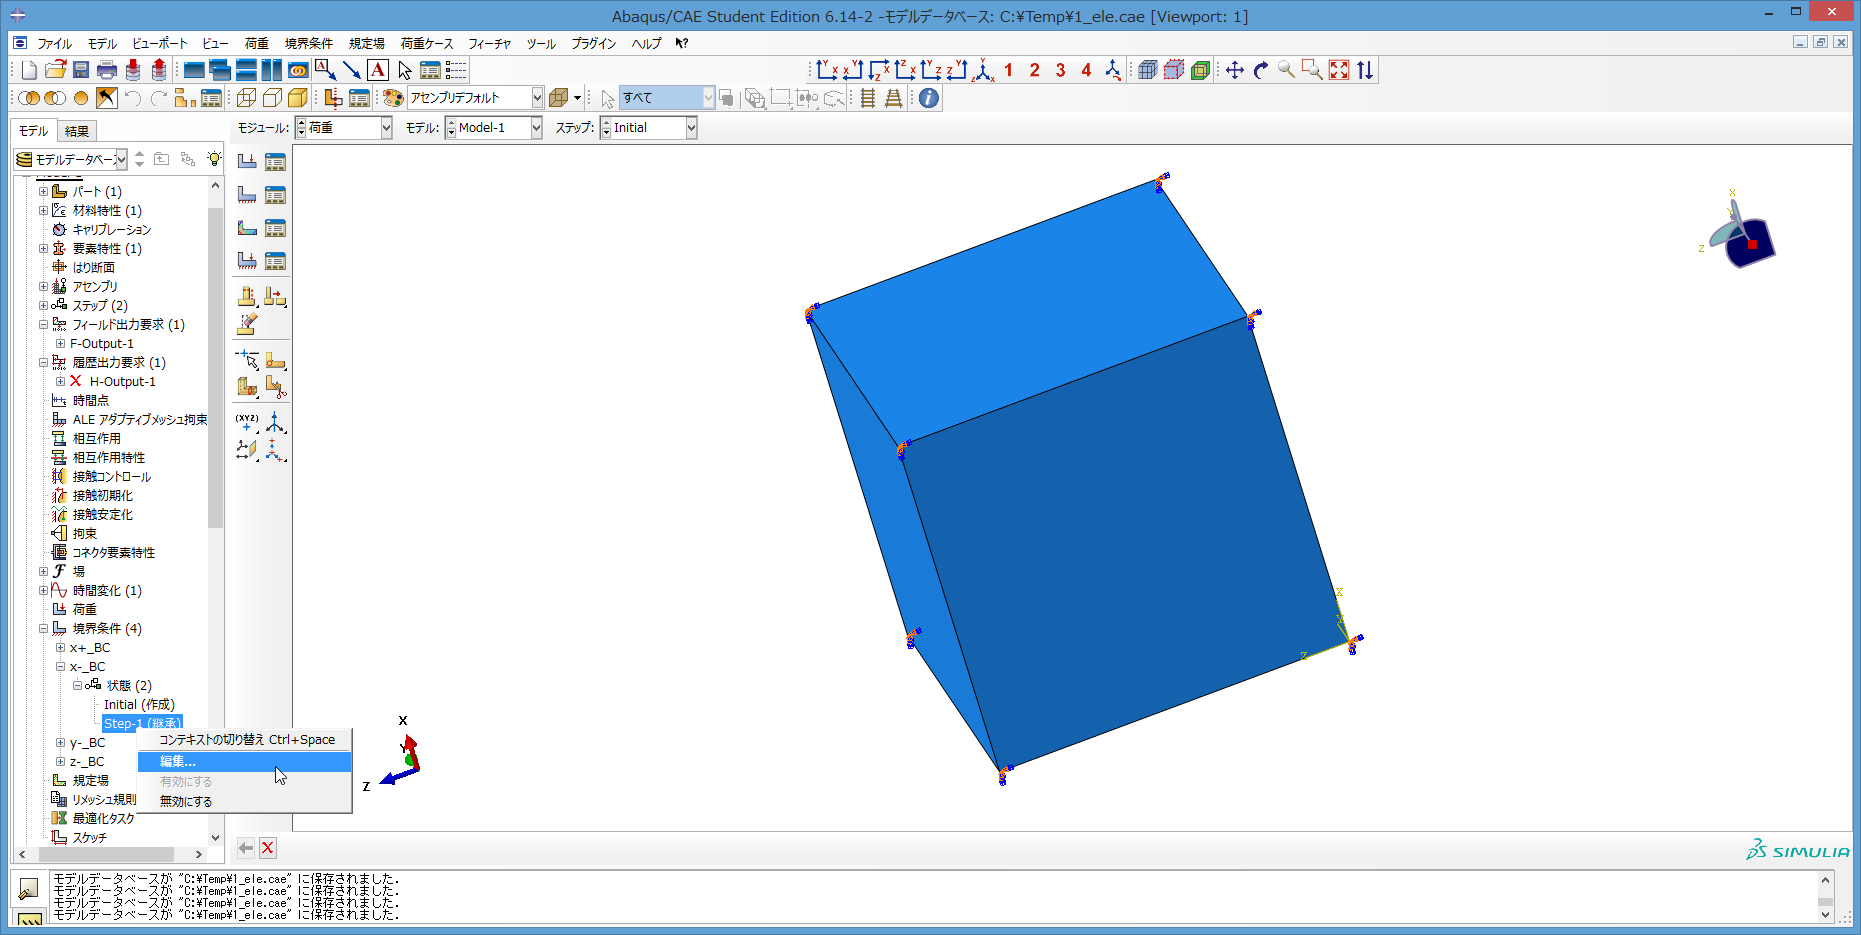Toggle the shaded render style
1861x935 pixels.
tap(298, 98)
